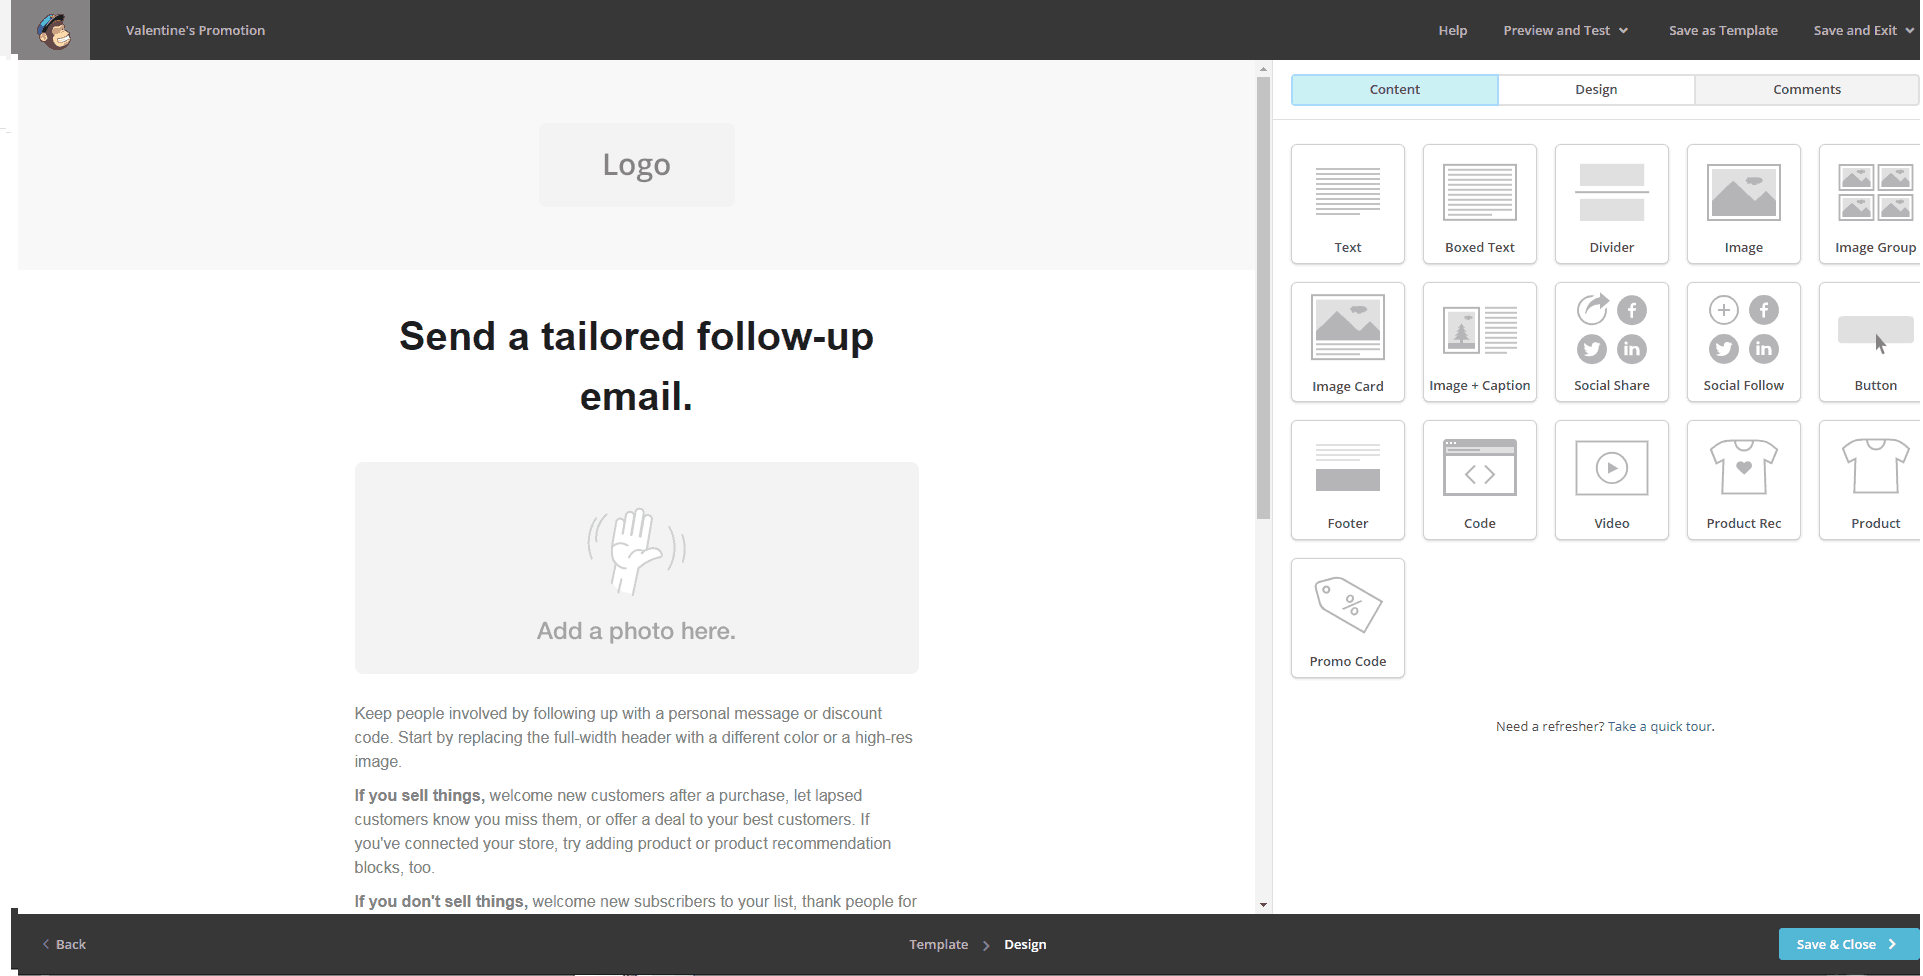Select the Text content block
This screenshot has width=1923, height=976.
pos(1347,204)
